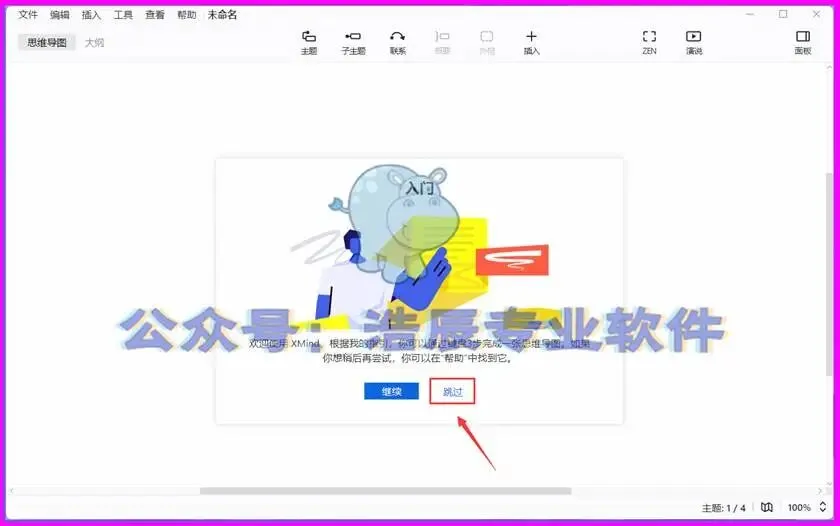Screen dimensions: 840x526
Task: Minimize the XMind window
Action: [750, 14]
